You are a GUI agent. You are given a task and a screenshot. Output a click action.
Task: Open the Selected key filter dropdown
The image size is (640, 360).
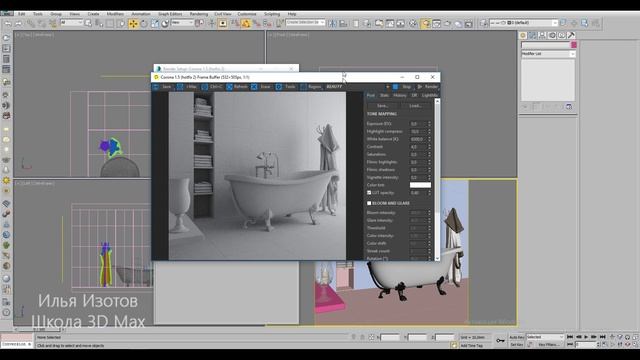[544, 337]
